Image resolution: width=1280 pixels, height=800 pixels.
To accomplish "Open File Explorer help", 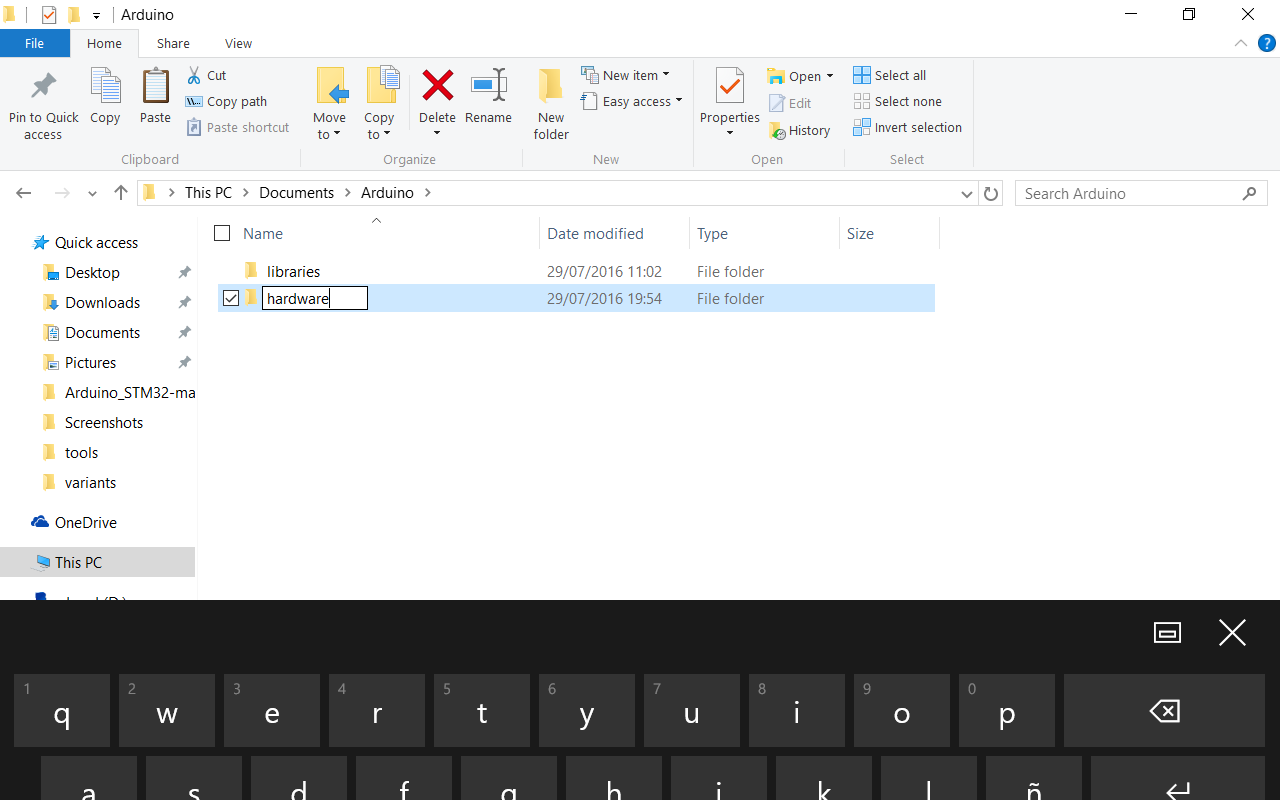I will click(1266, 43).
